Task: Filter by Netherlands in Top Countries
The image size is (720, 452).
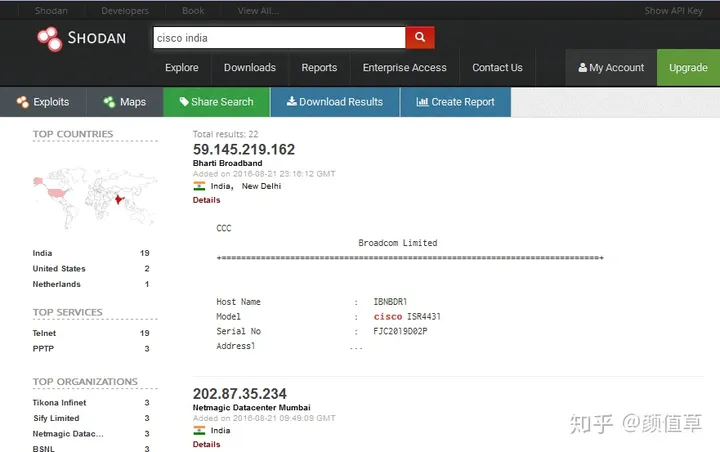Action: point(56,284)
